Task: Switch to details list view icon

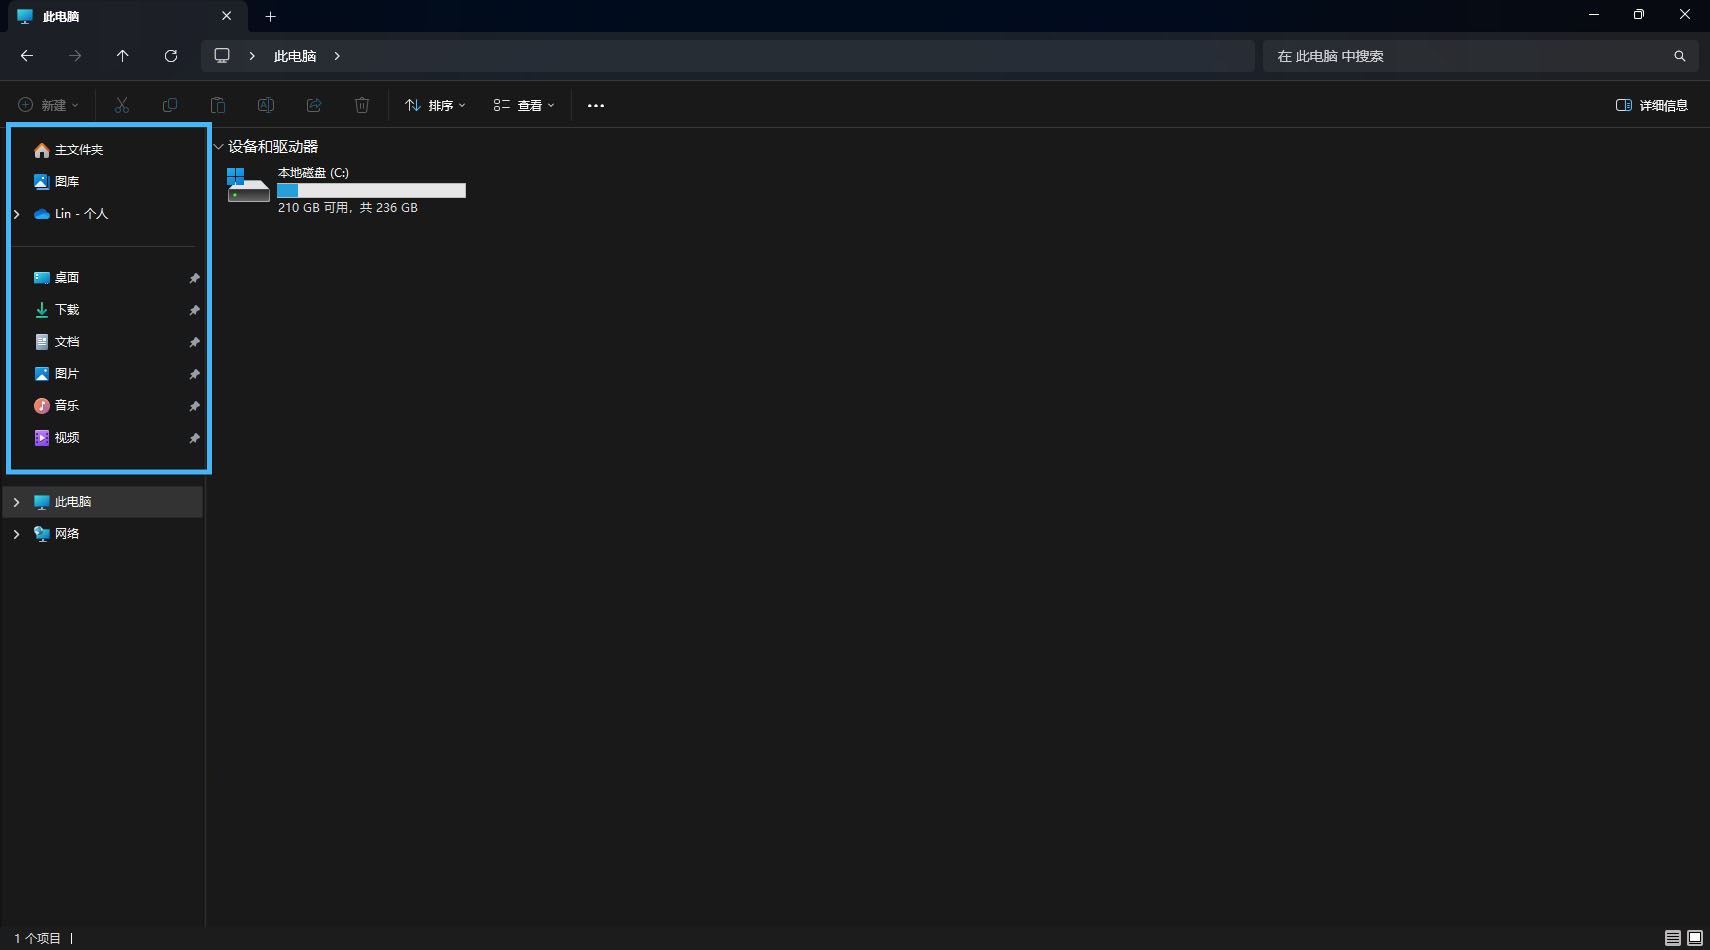Action: [1672, 938]
